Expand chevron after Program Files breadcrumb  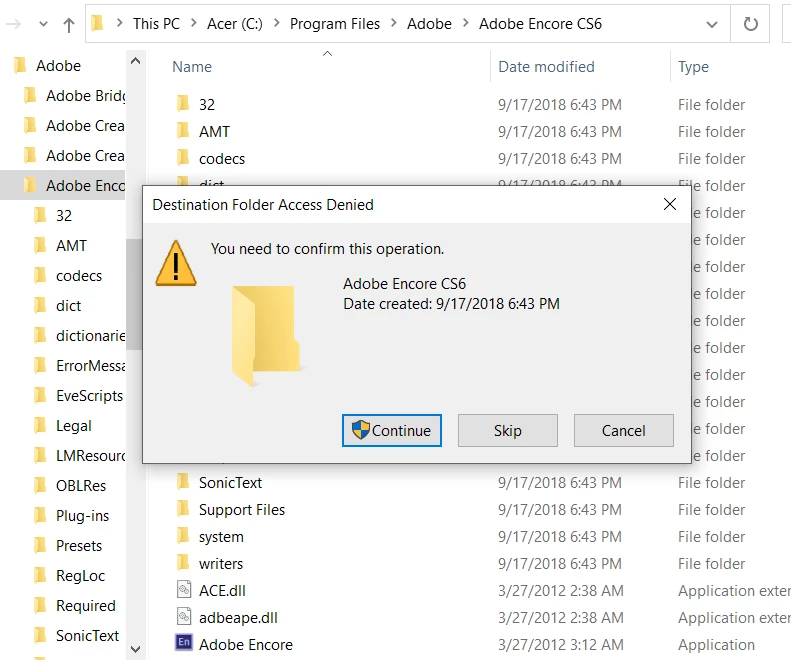393,23
